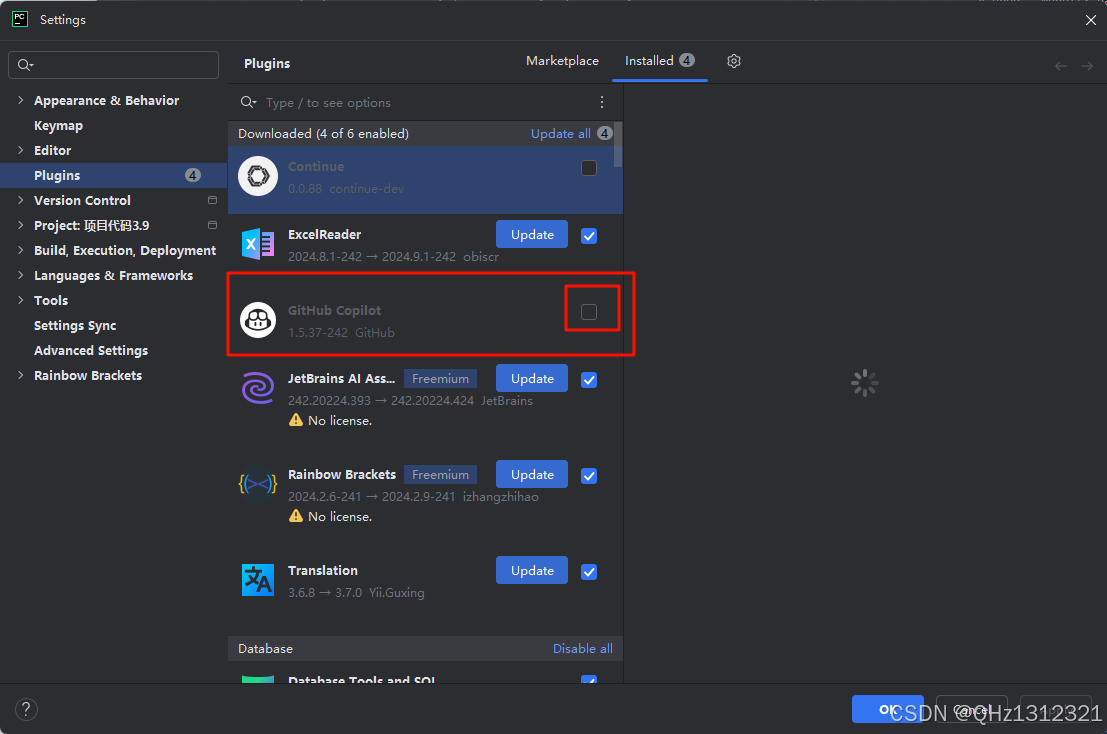Image resolution: width=1107 pixels, height=734 pixels.
Task: Click the Project 项目代码3.9 project-level indicator icon
Action: coord(212,225)
